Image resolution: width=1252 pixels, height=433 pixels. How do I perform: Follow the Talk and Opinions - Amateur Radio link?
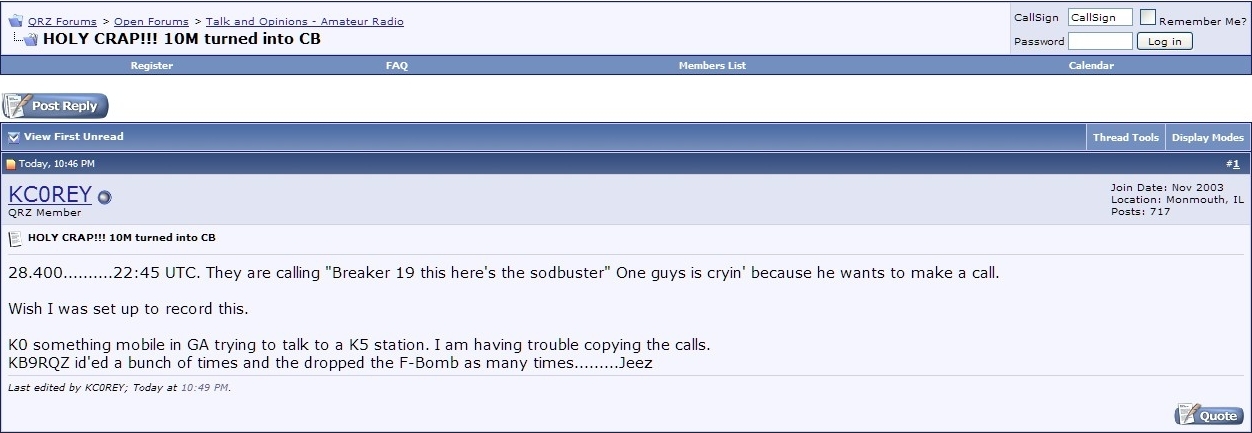coord(305,21)
